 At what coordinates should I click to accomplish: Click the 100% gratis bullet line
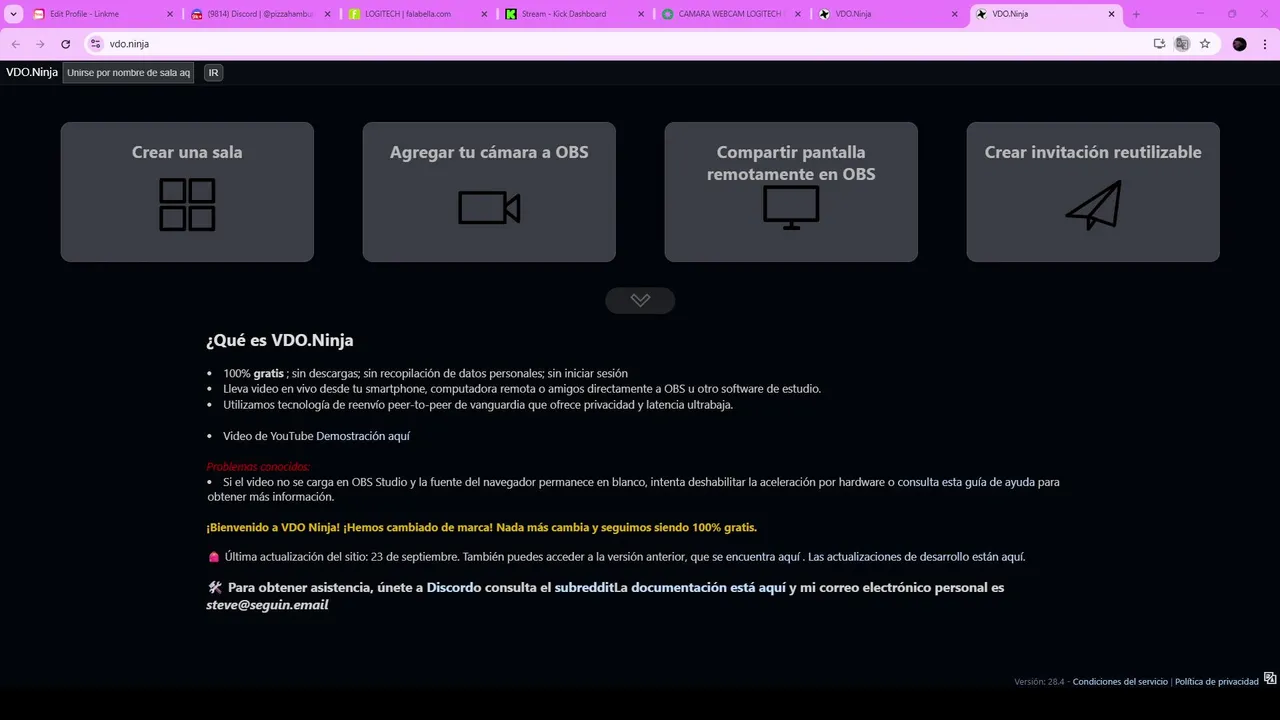425,373
